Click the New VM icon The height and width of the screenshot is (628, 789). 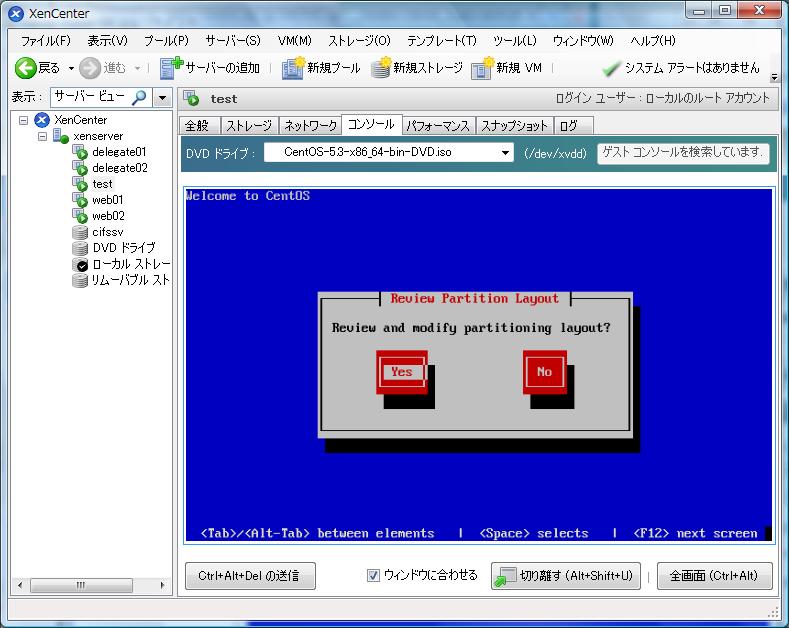pos(483,68)
